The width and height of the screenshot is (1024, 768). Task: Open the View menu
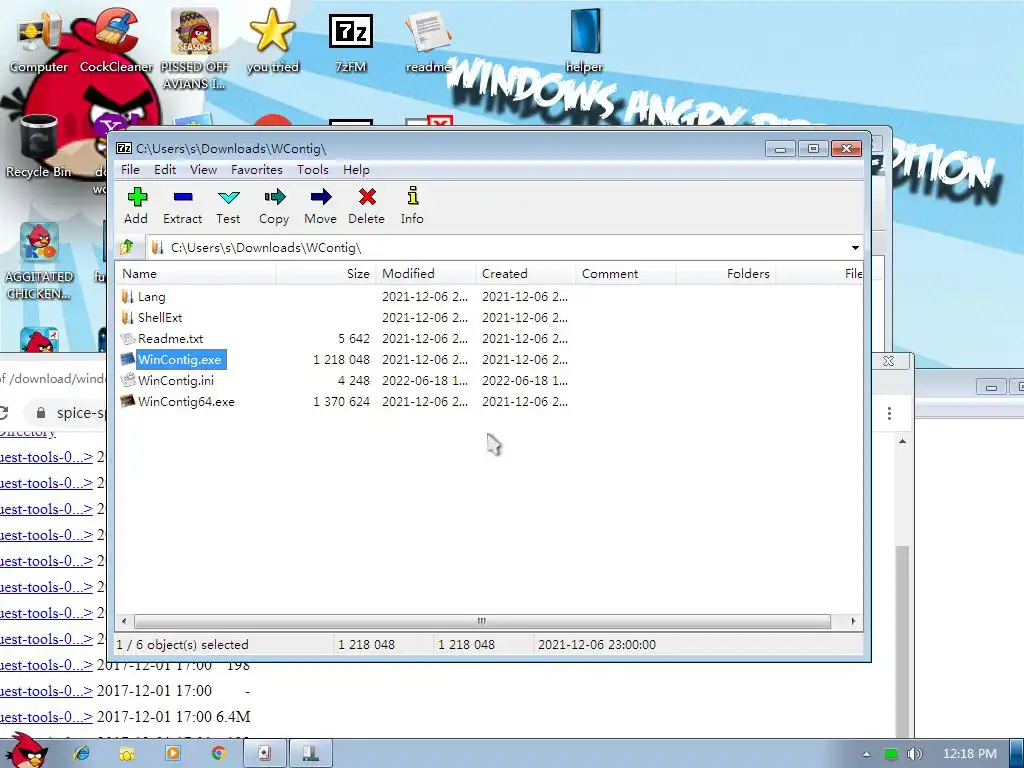203,170
